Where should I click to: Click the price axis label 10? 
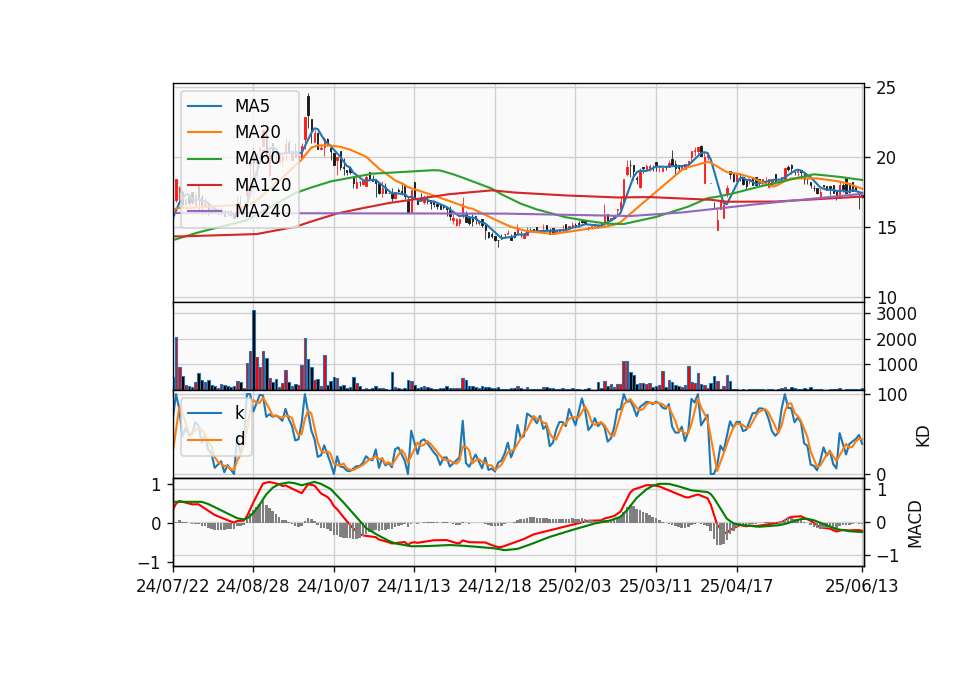885,298
